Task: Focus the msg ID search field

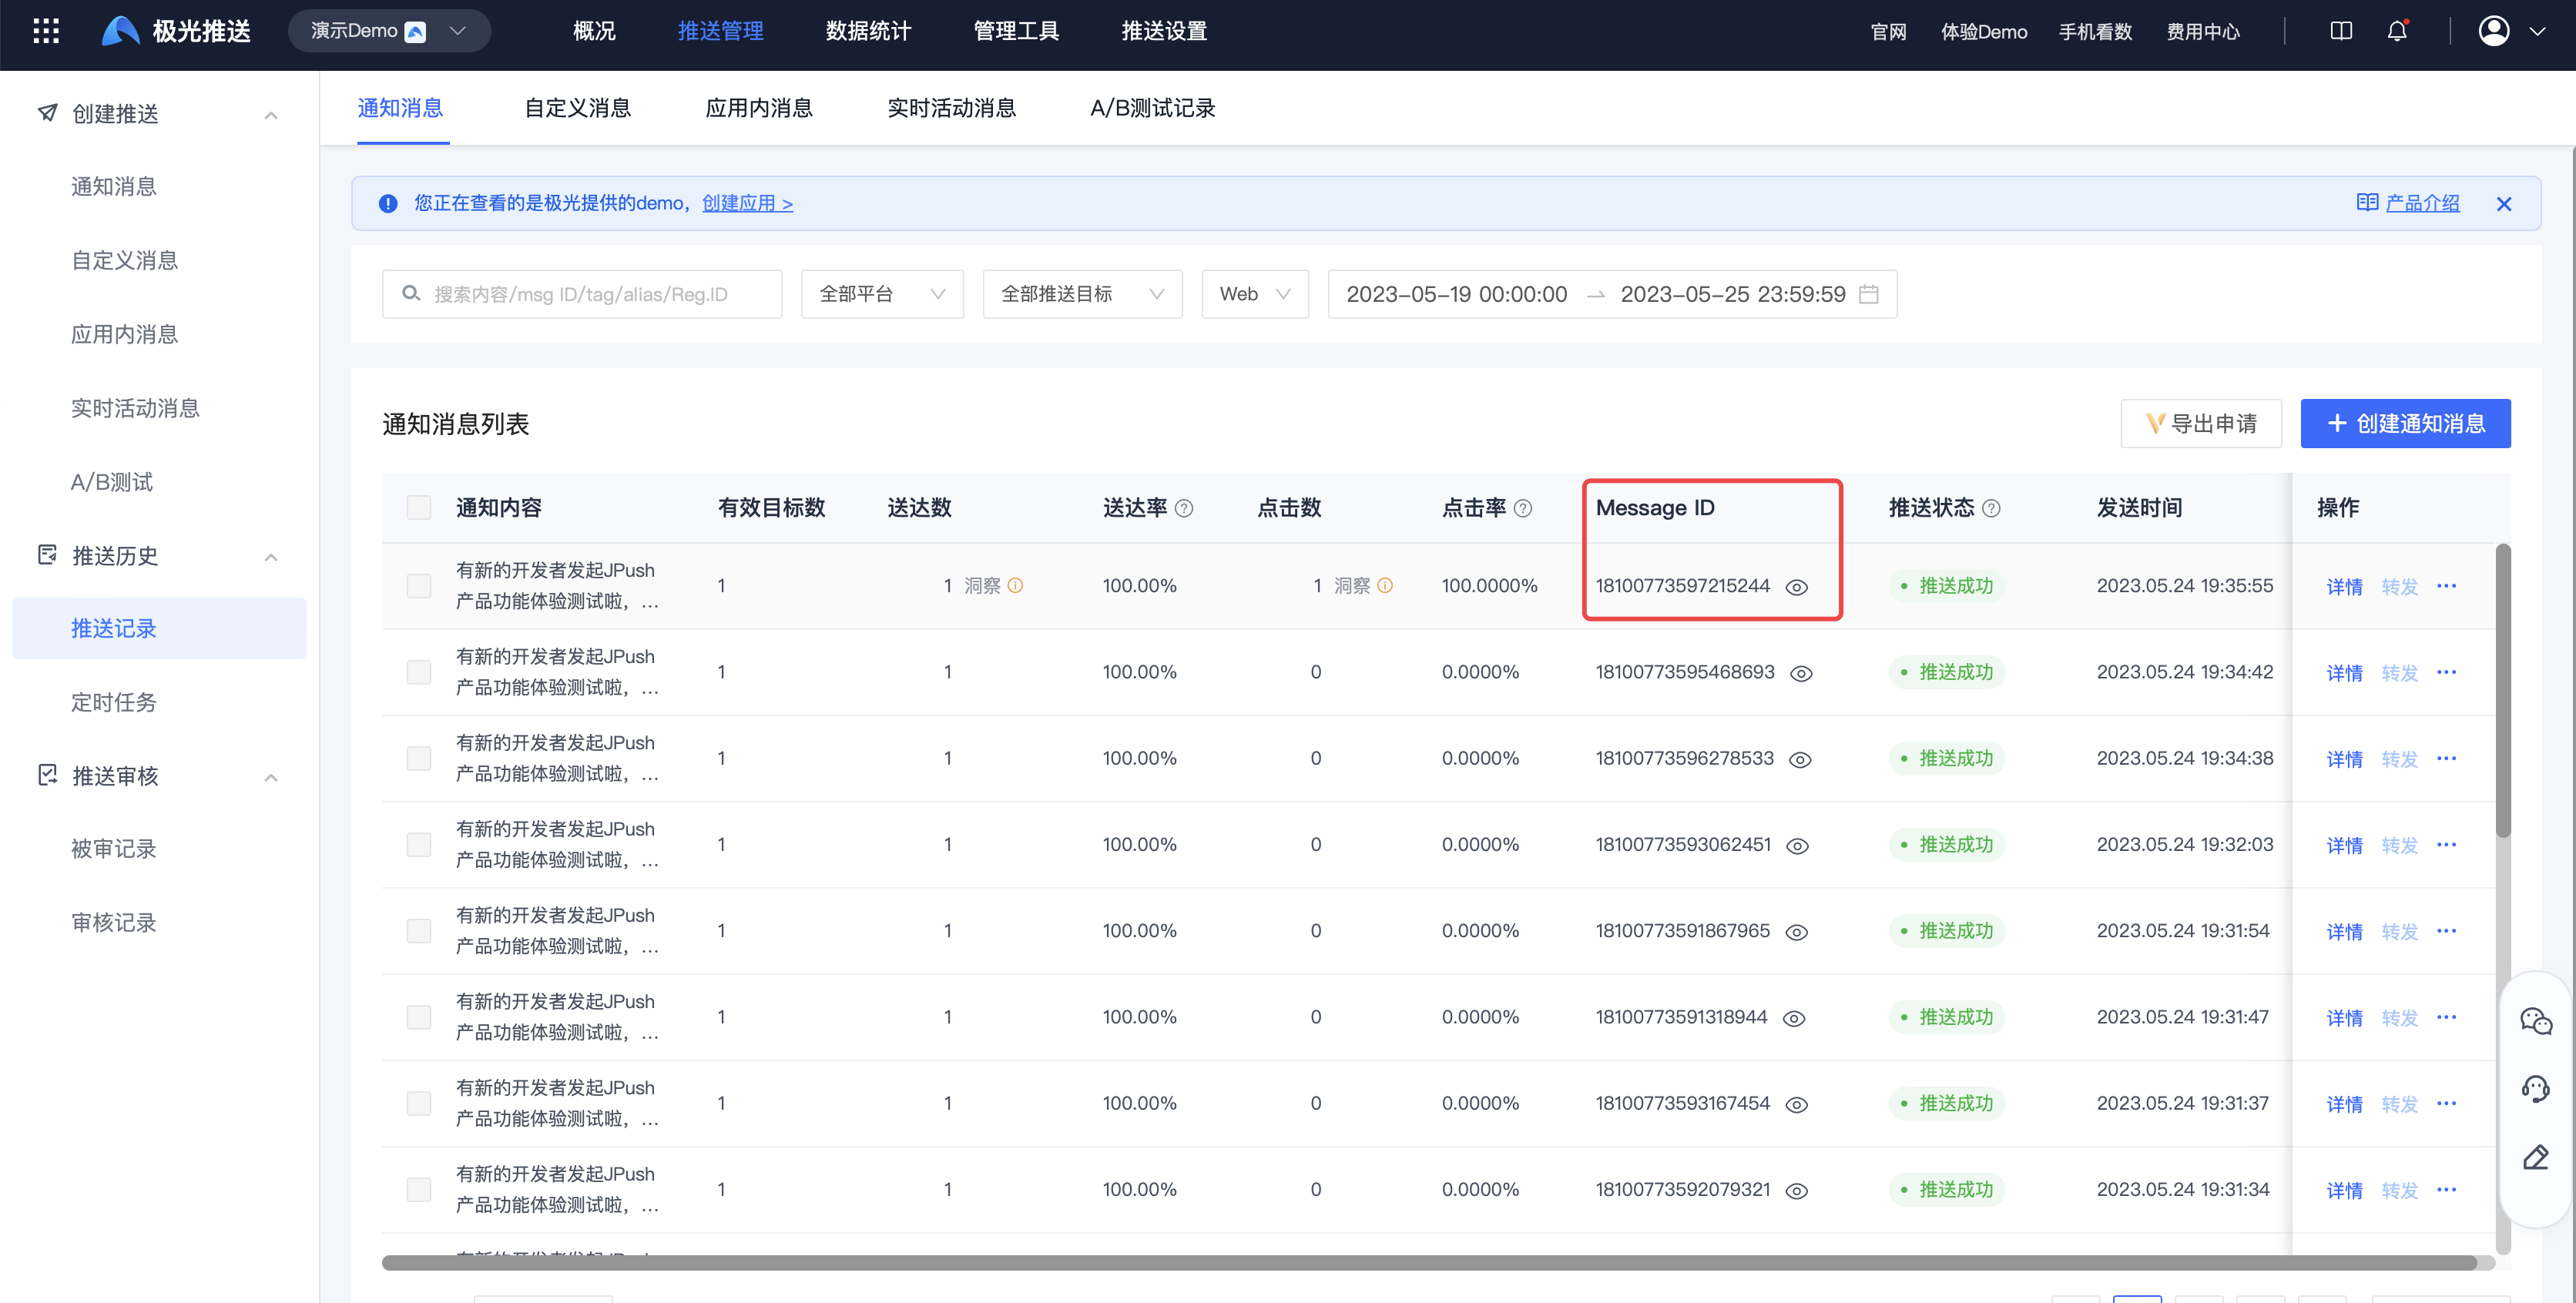Action: (x=582, y=294)
